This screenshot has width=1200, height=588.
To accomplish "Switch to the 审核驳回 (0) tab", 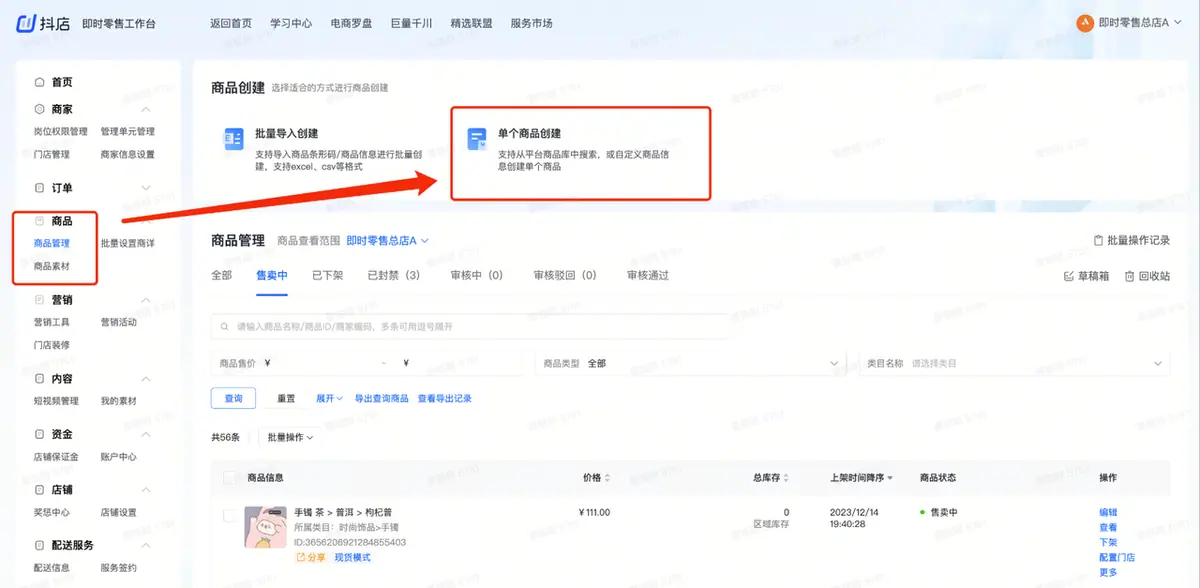I will coord(565,275).
